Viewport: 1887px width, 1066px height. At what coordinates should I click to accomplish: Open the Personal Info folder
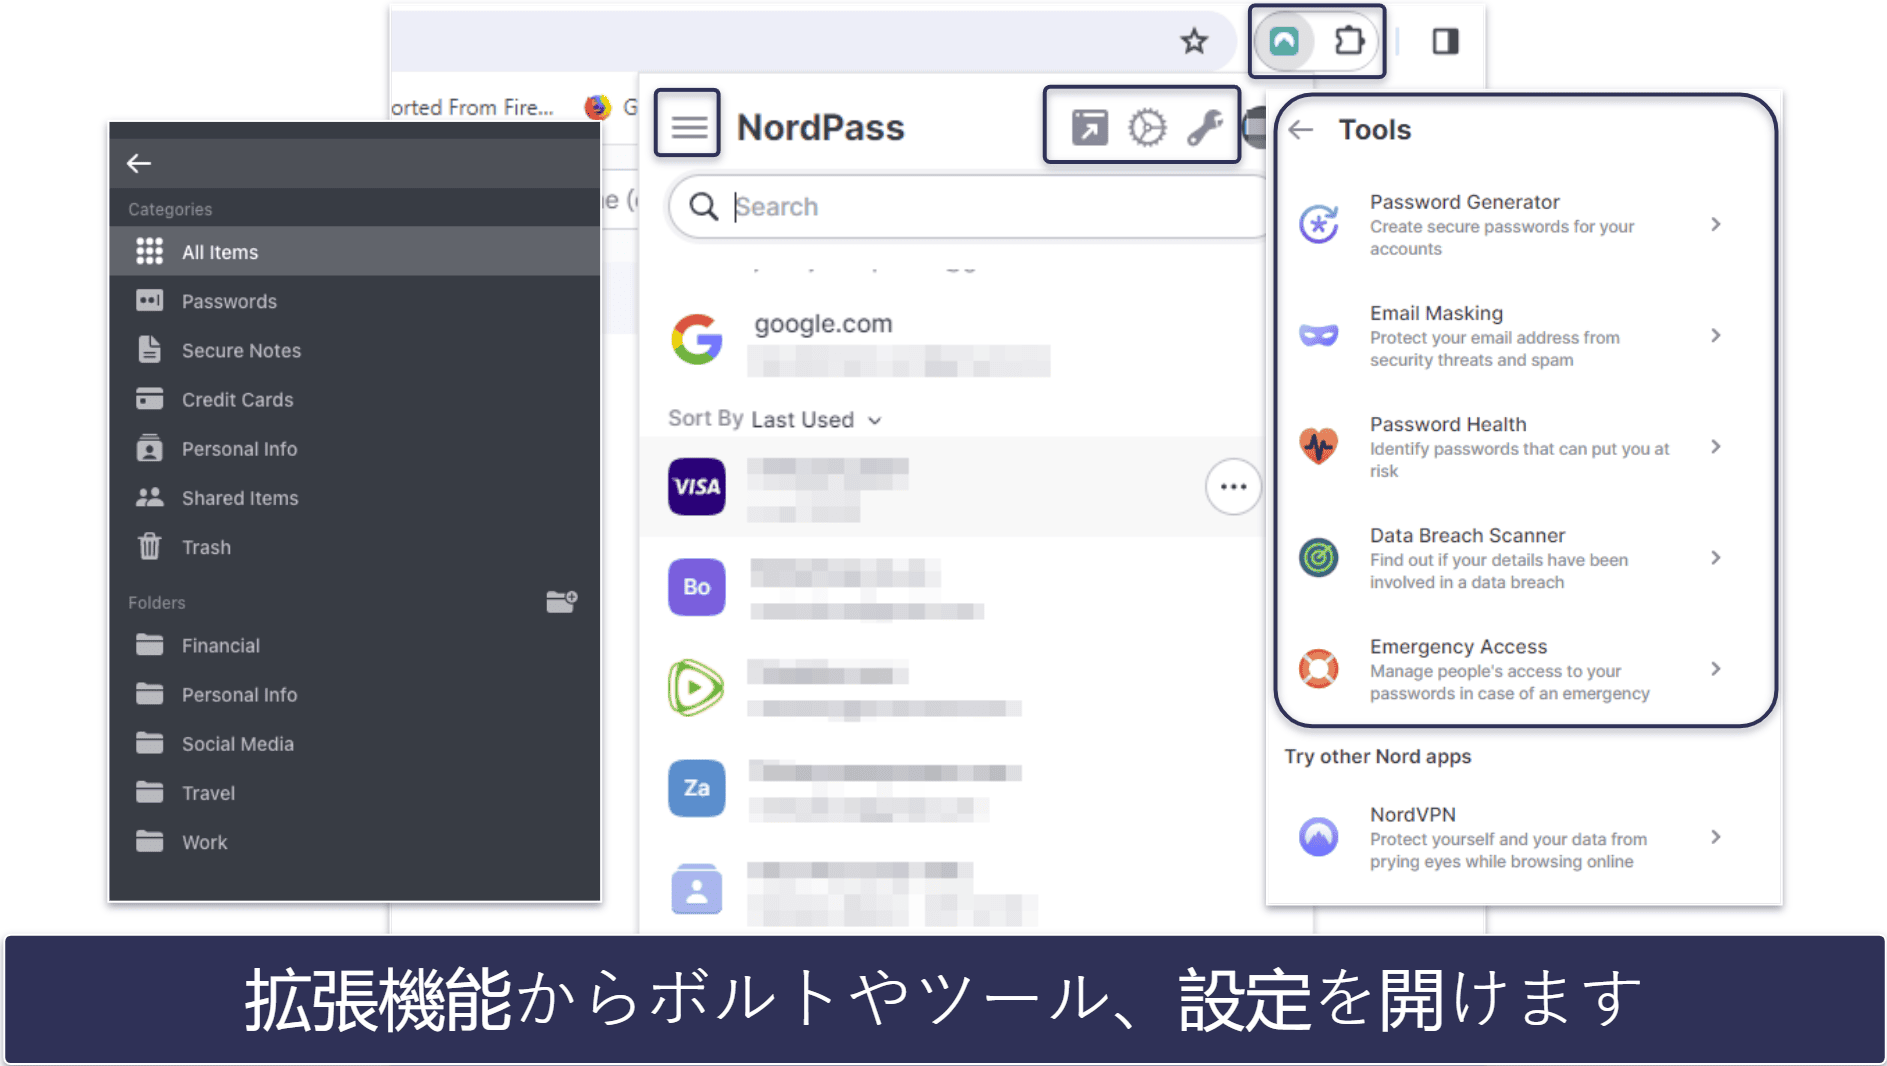click(355, 694)
